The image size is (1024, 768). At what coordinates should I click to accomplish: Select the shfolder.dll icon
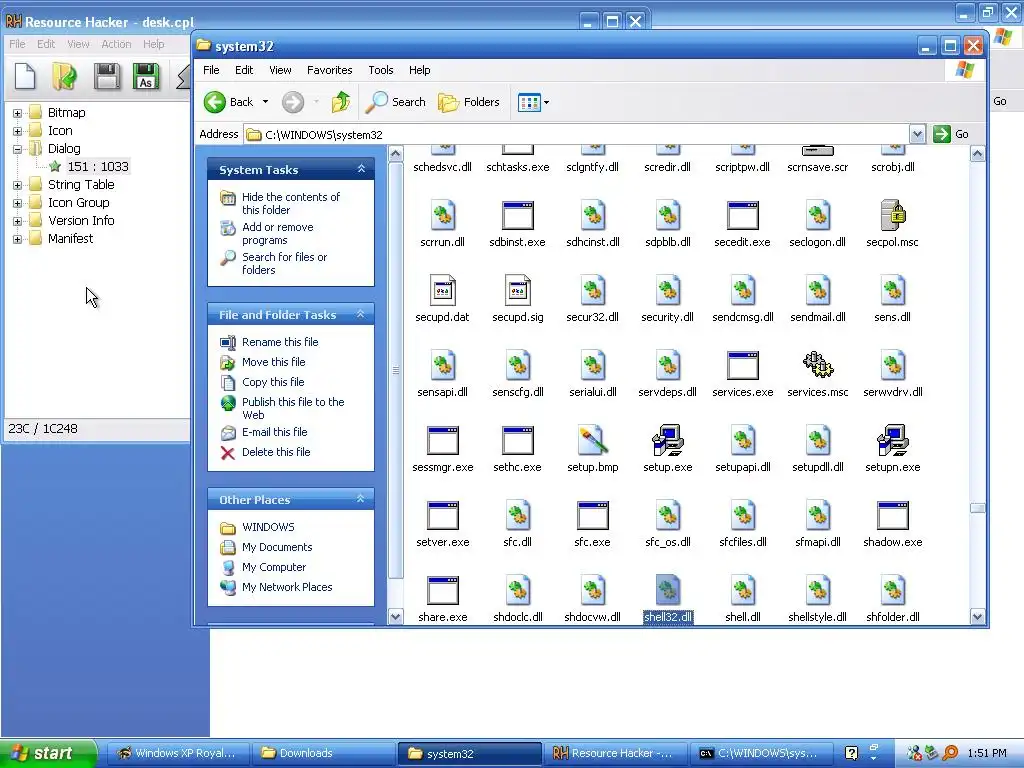coord(893,590)
